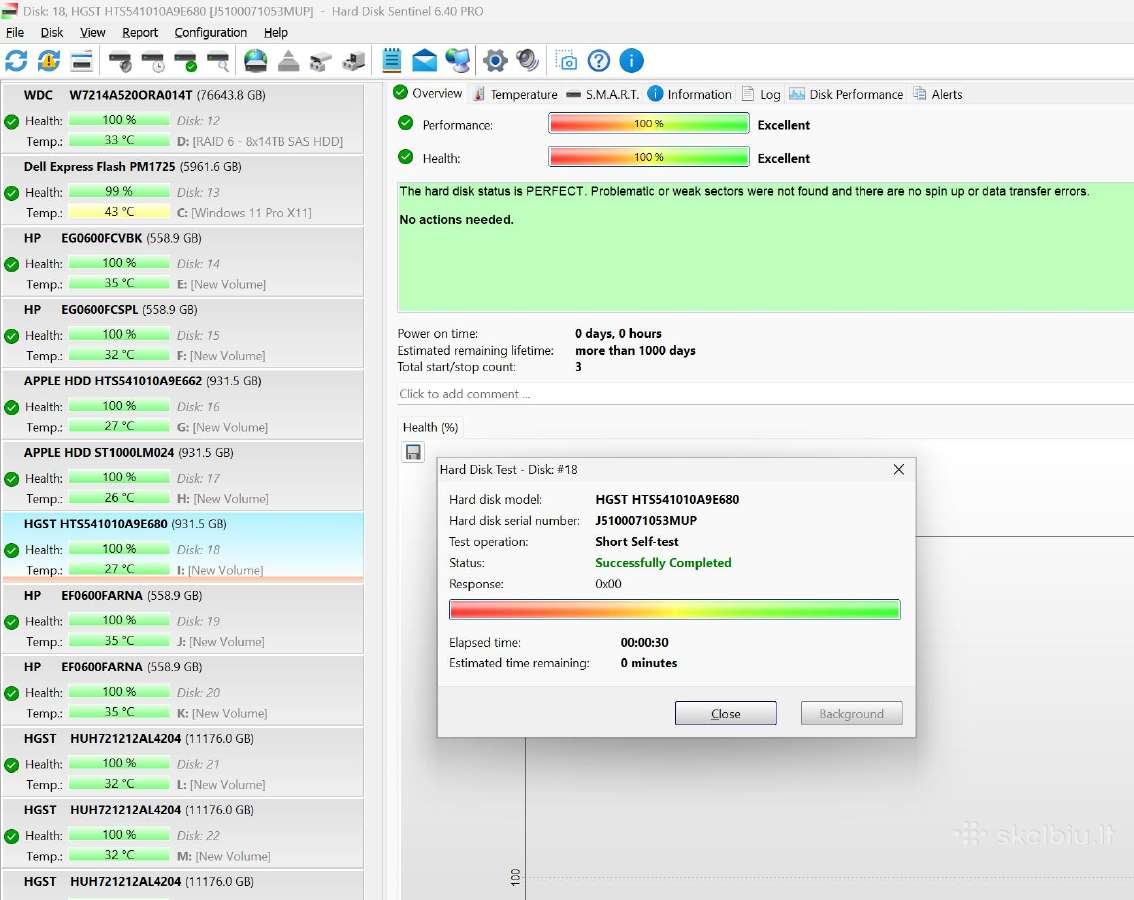Click the 43 °C temperature bar of Dell disk
This screenshot has width=1134, height=900.
click(119, 212)
